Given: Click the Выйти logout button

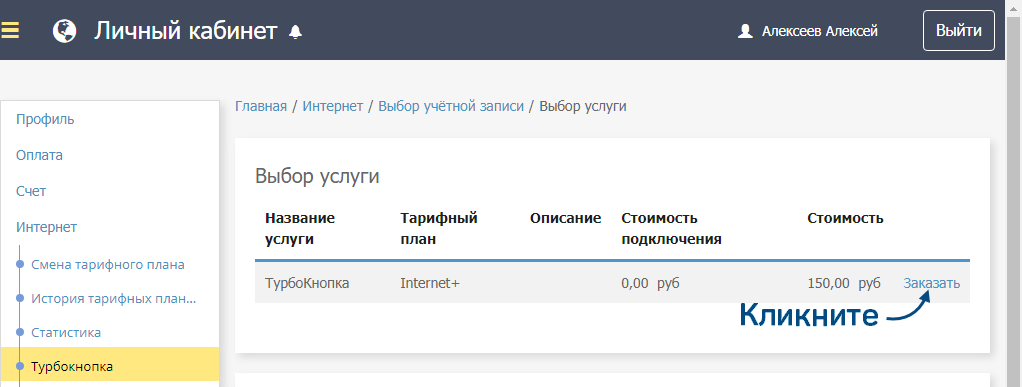Looking at the screenshot, I should pyautogui.click(x=958, y=30).
